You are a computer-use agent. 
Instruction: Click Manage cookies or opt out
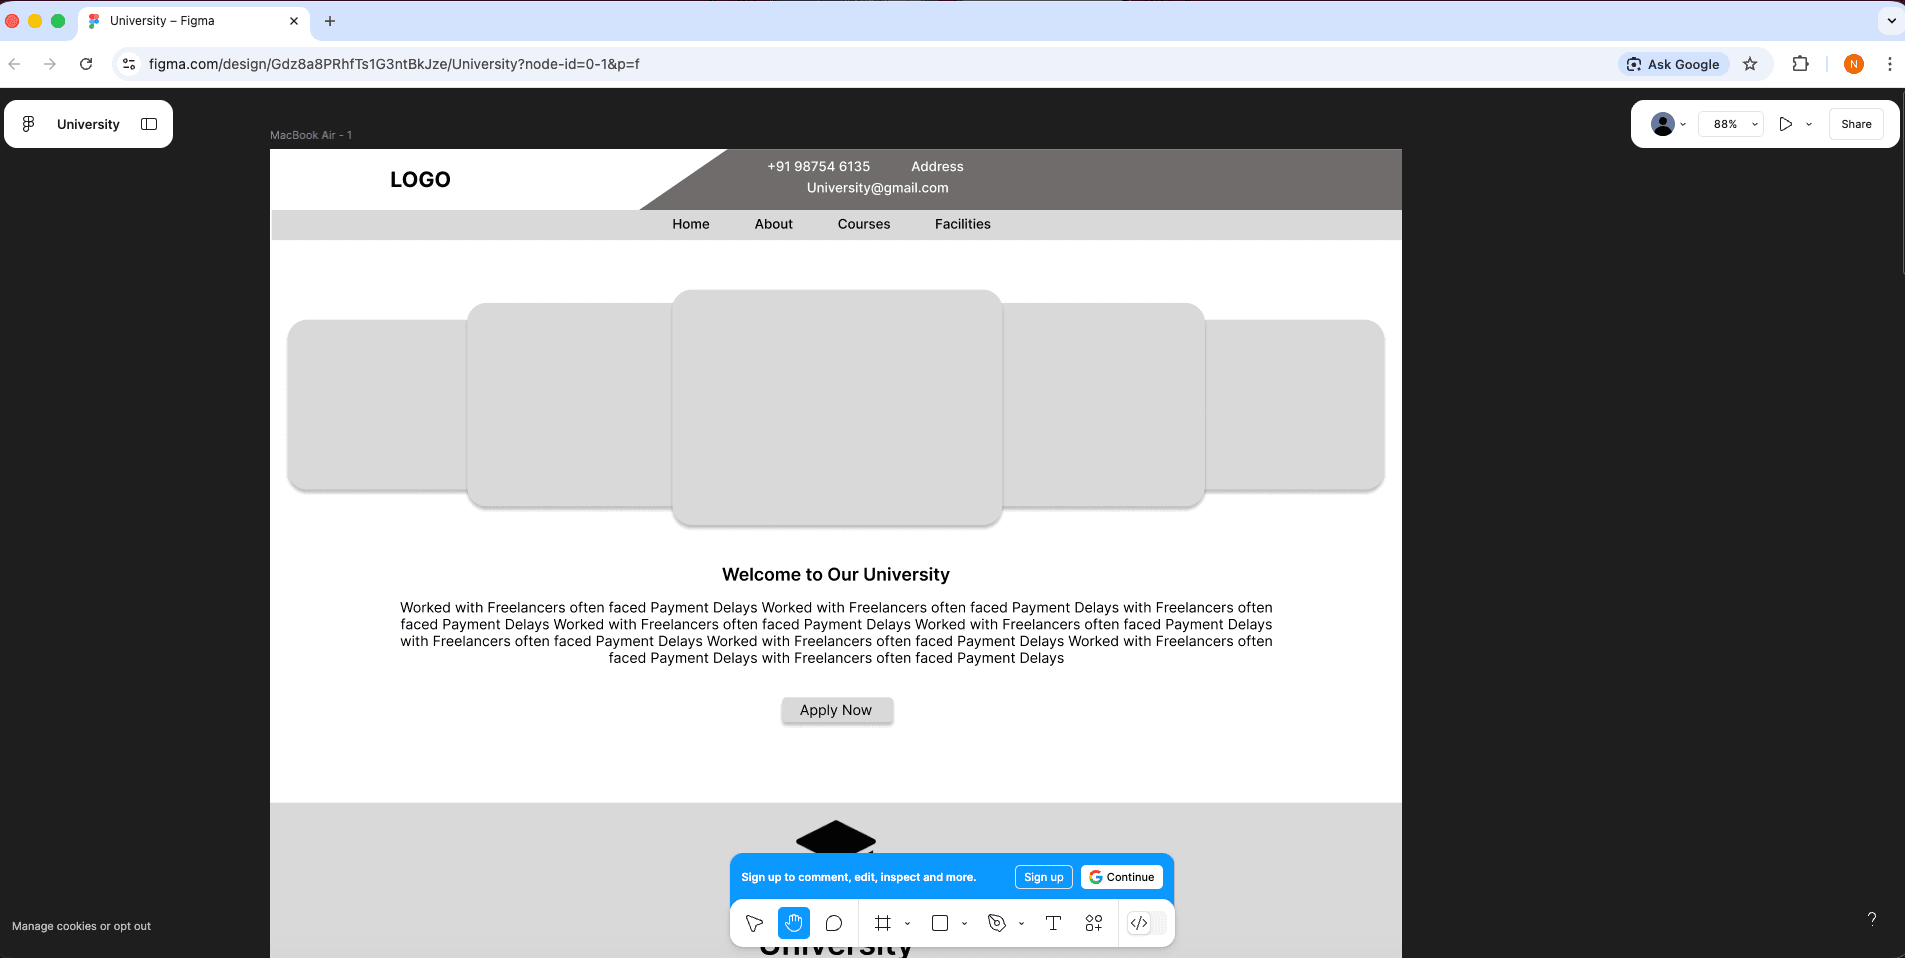pyautogui.click(x=81, y=926)
